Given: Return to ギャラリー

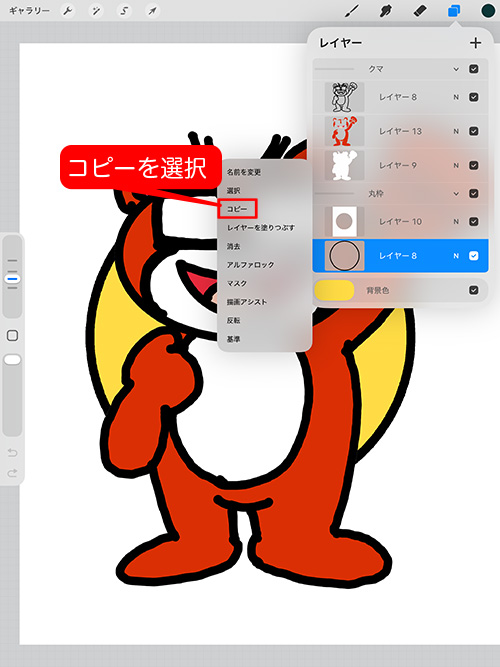Looking at the screenshot, I should pyautogui.click(x=29, y=11).
